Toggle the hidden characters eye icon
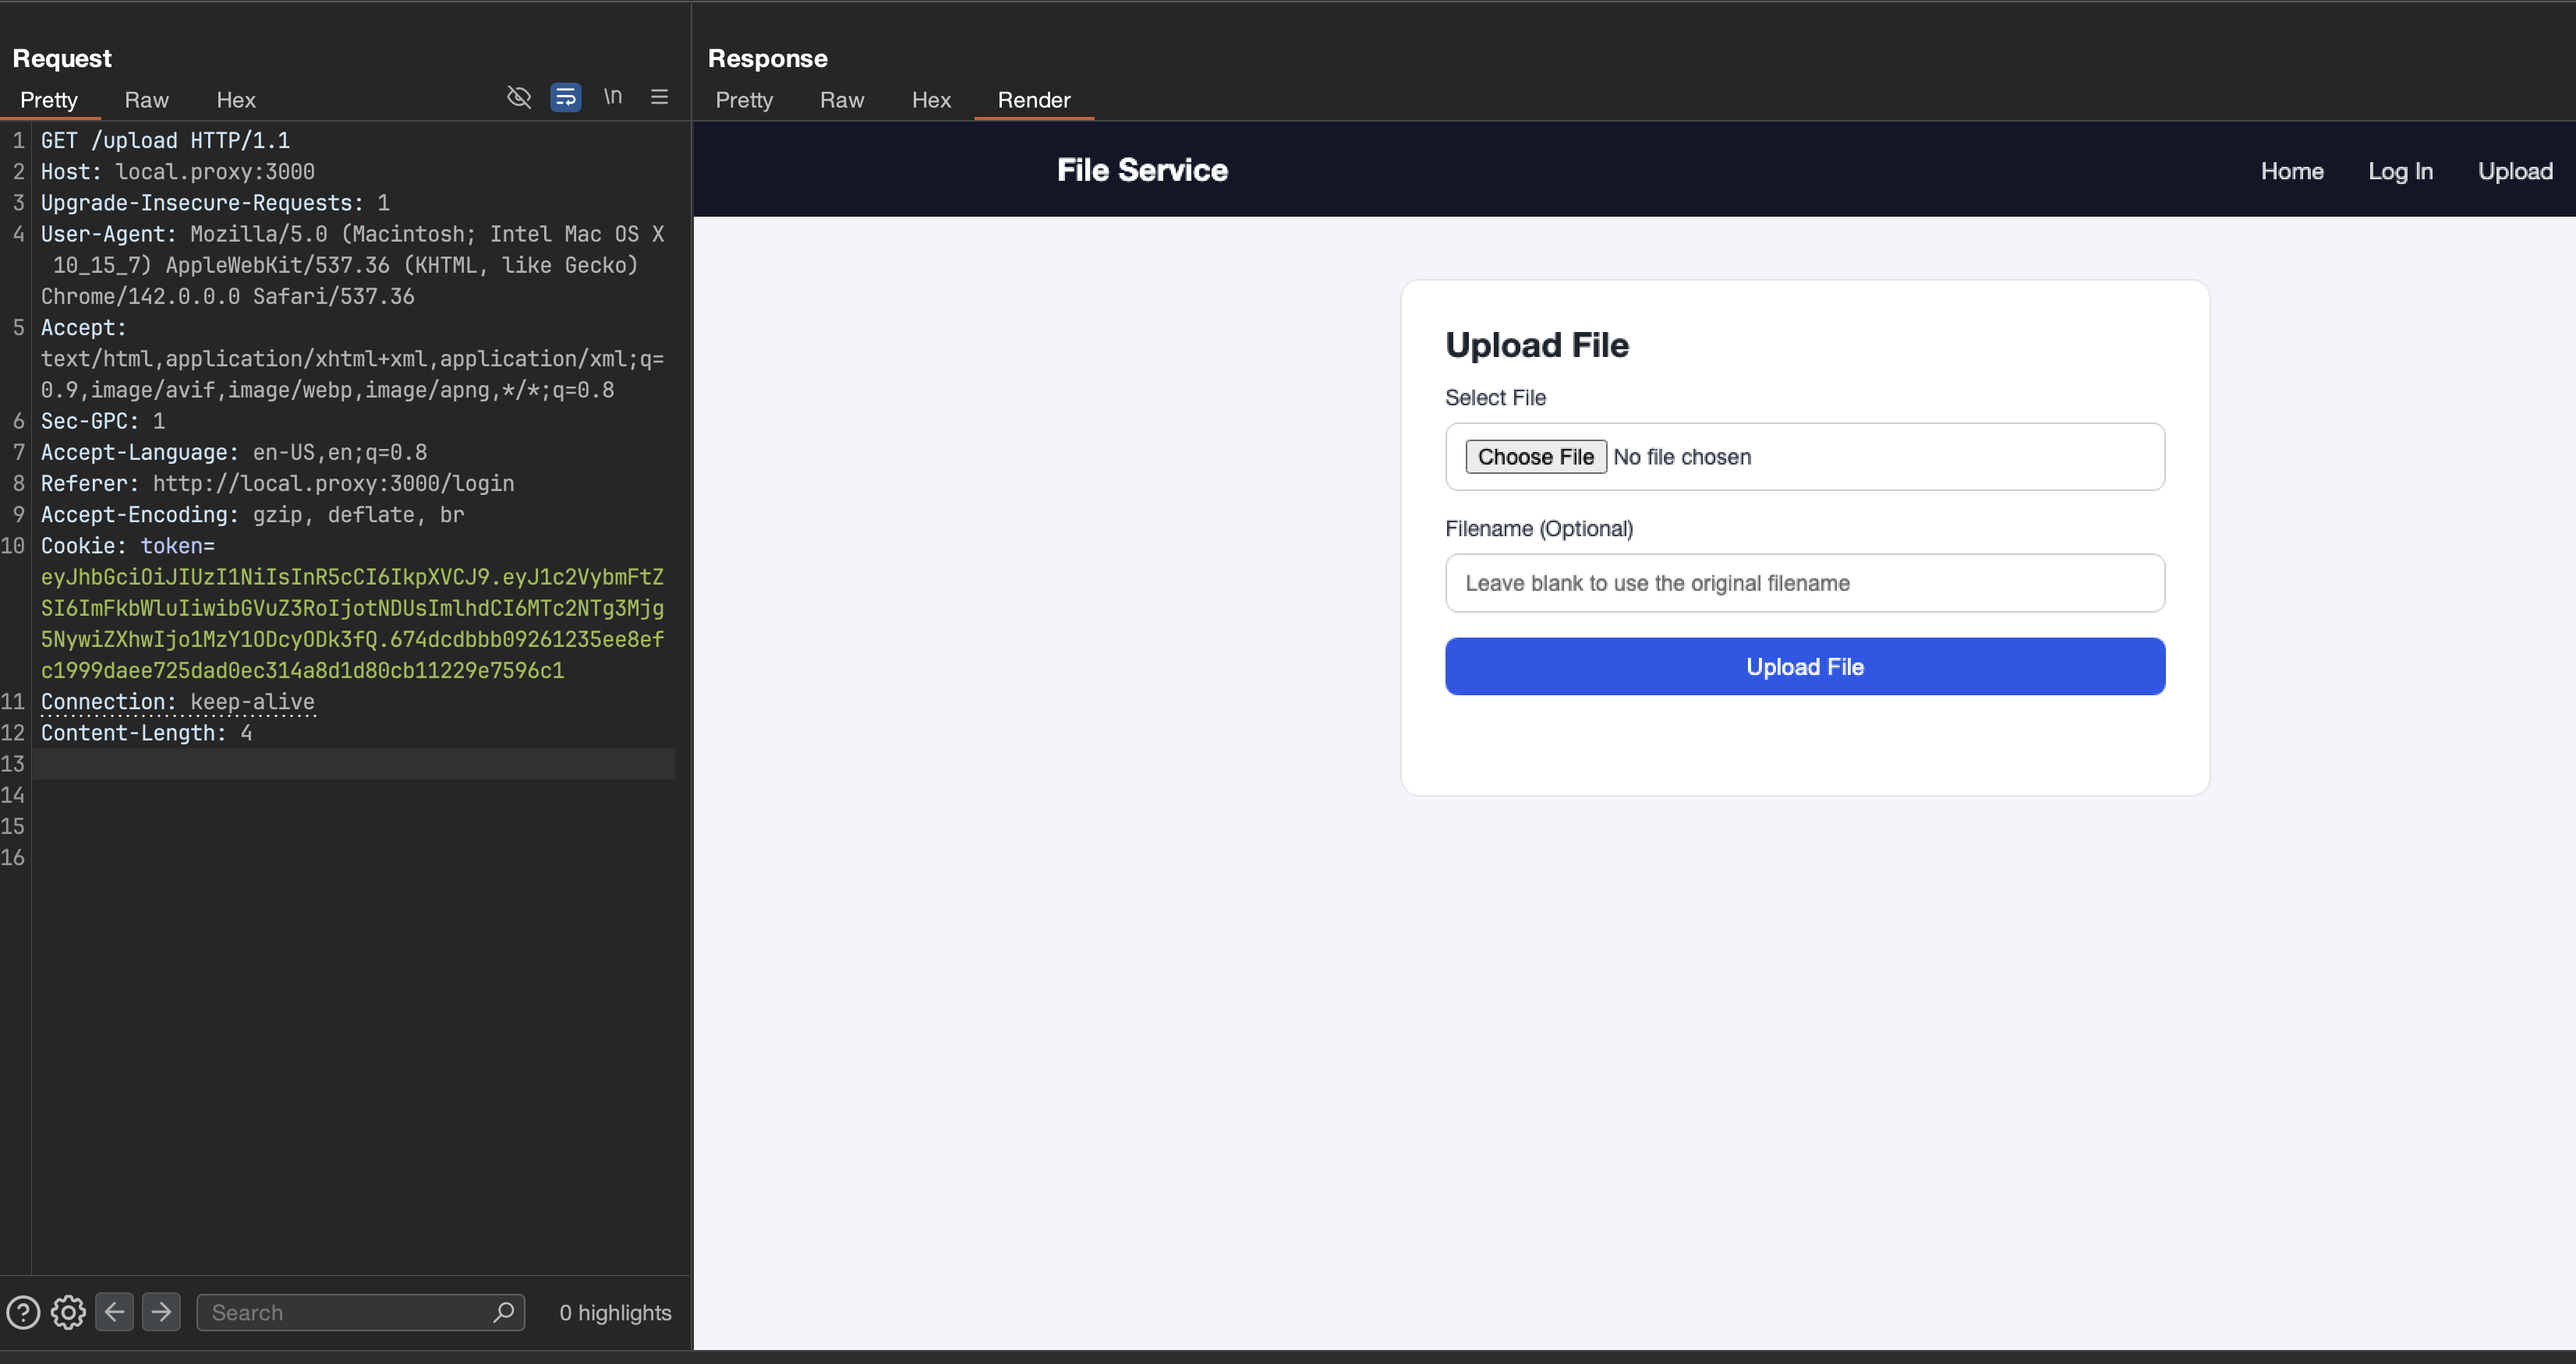The width and height of the screenshot is (2576, 1364). 519,97
